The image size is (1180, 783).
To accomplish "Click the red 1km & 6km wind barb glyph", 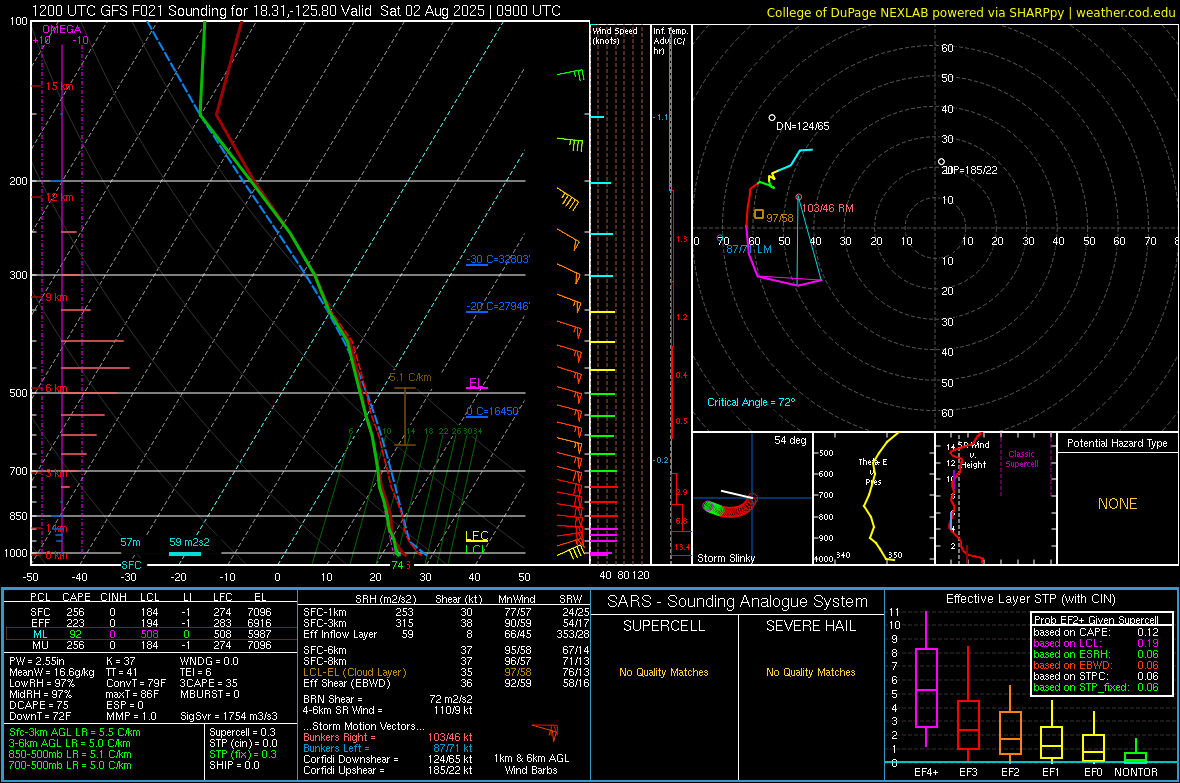I will tap(546, 731).
